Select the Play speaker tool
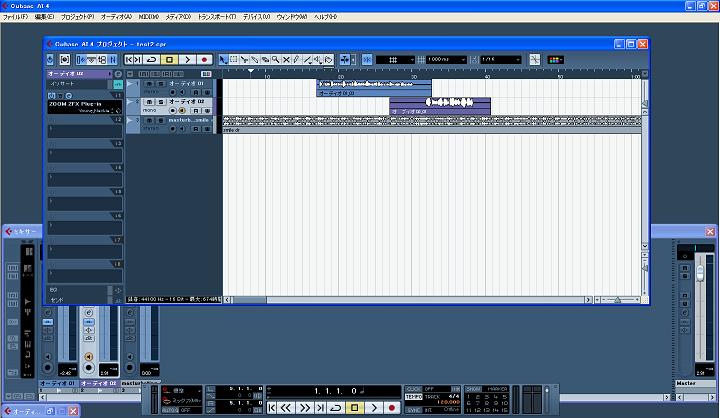The image size is (720, 418). (x=318, y=60)
